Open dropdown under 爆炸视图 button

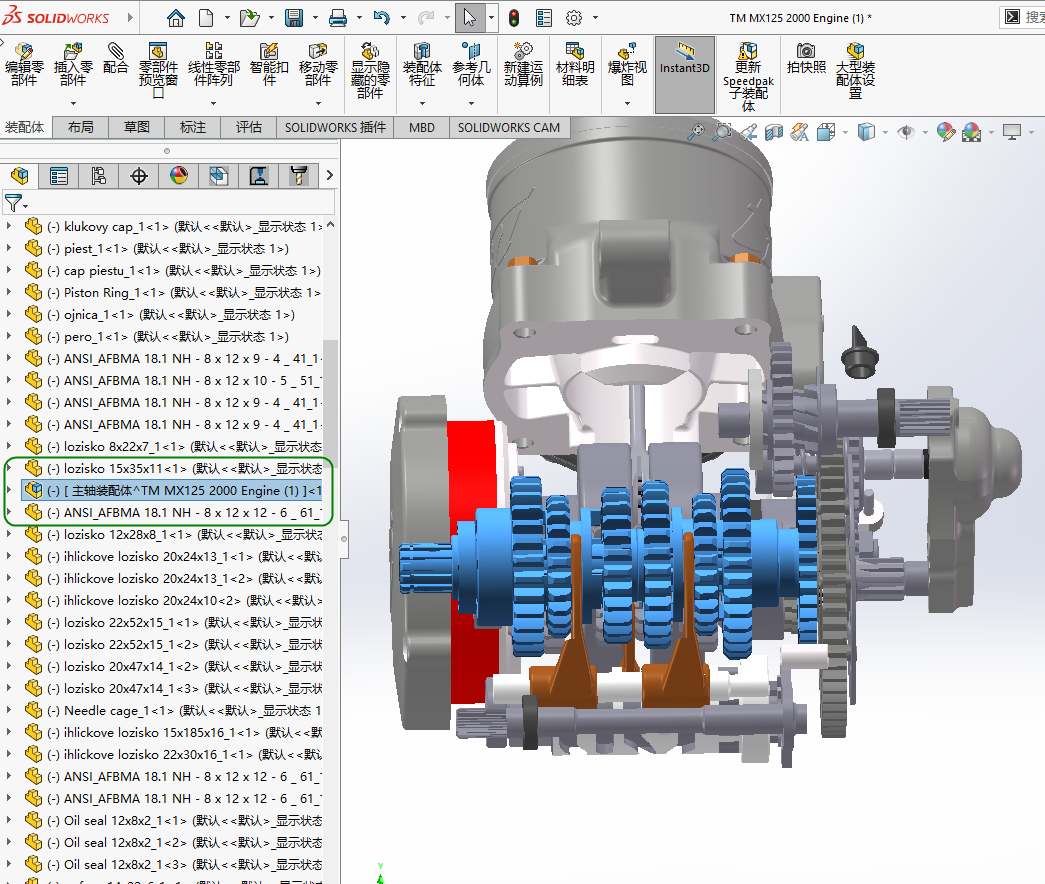tap(627, 103)
